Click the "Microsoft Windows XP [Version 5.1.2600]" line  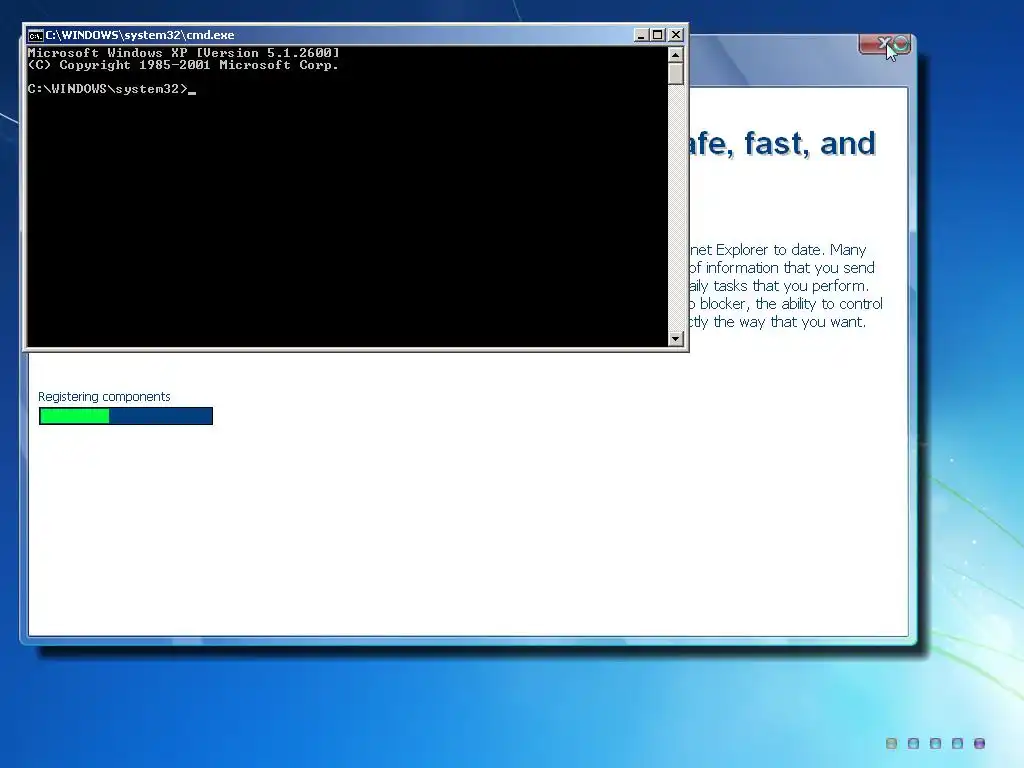(x=184, y=53)
